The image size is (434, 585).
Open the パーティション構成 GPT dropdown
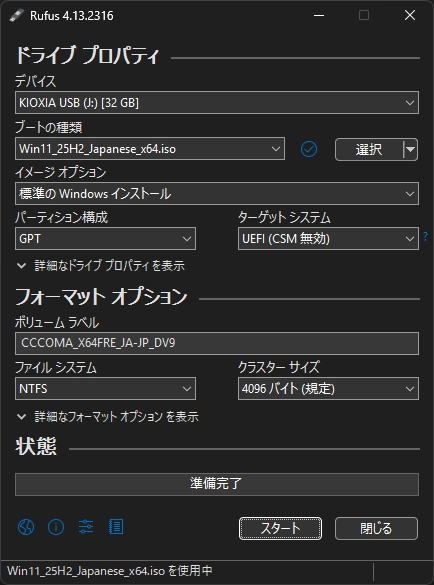pos(105,238)
